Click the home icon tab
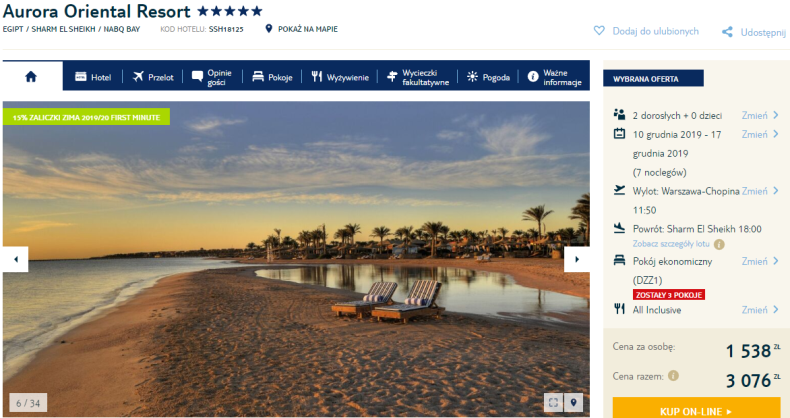Screen dimensions: 790x418 click(32, 76)
